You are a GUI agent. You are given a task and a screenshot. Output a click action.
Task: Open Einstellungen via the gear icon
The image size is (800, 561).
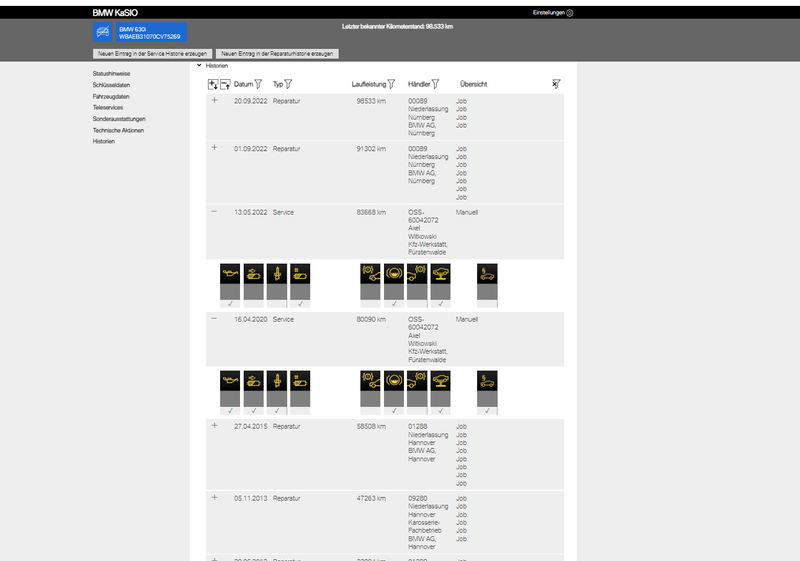pos(570,13)
